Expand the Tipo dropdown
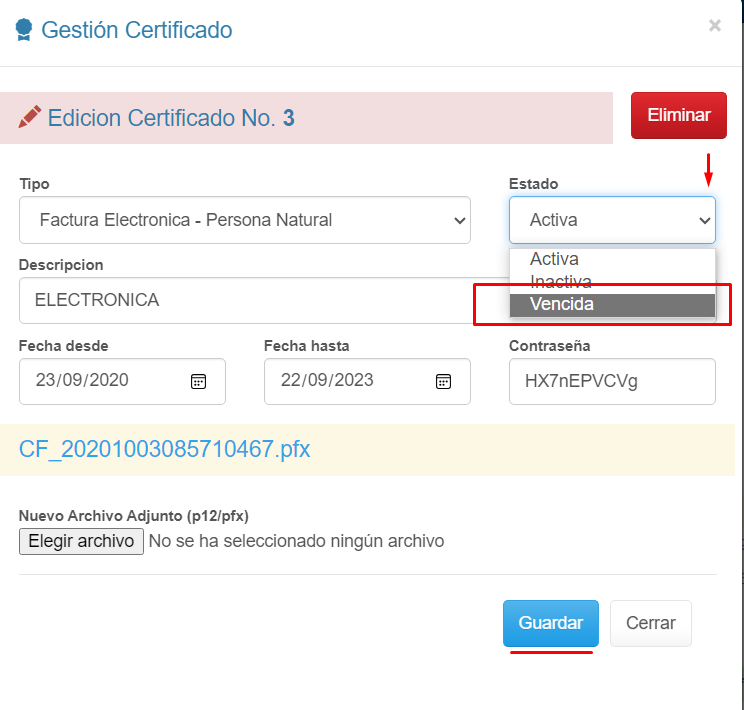 coord(244,220)
